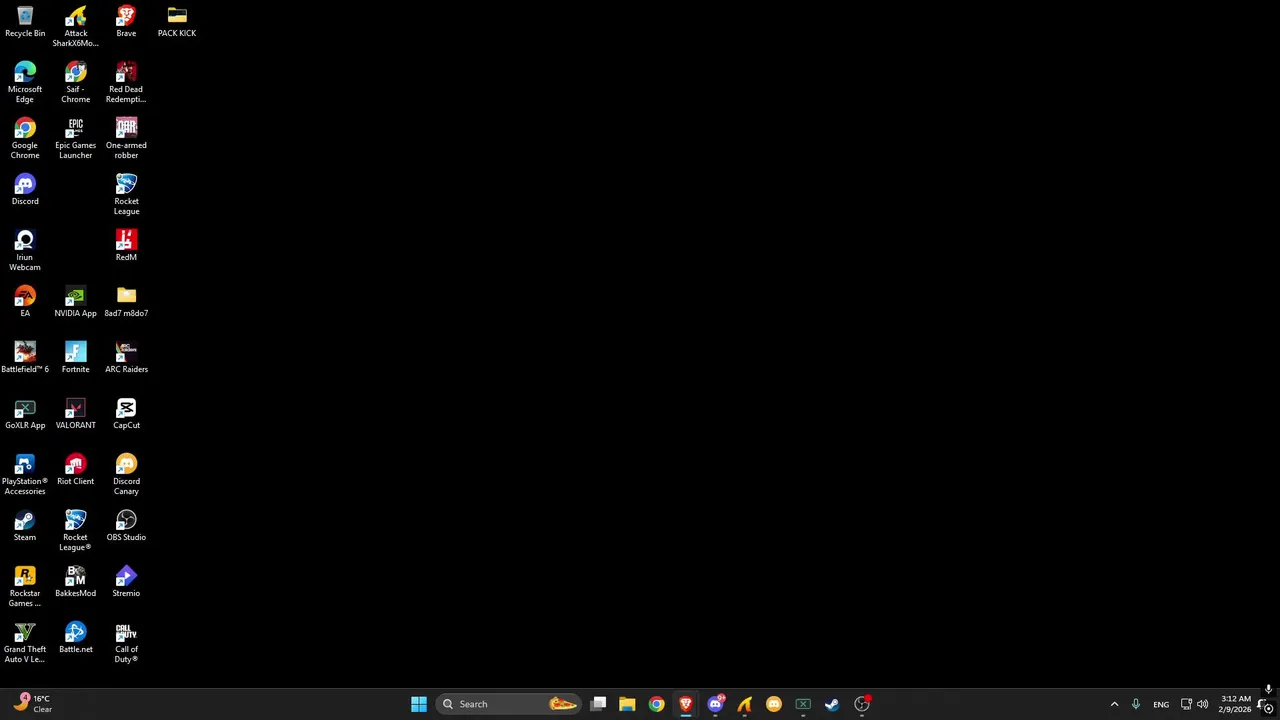Open Steam from the taskbar
This screenshot has height=720, width=1280.
tap(832, 704)
